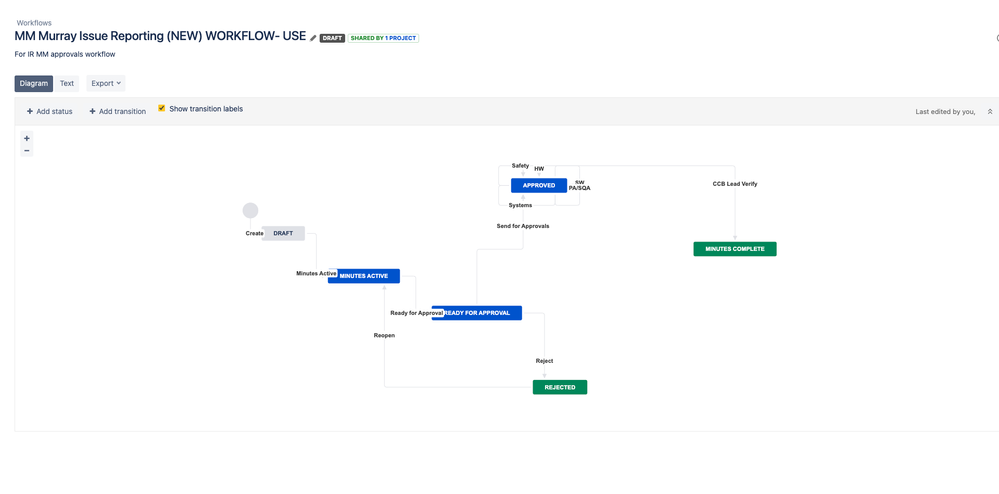
Task: Click the Last edited by you text
Action: [945, 112]
